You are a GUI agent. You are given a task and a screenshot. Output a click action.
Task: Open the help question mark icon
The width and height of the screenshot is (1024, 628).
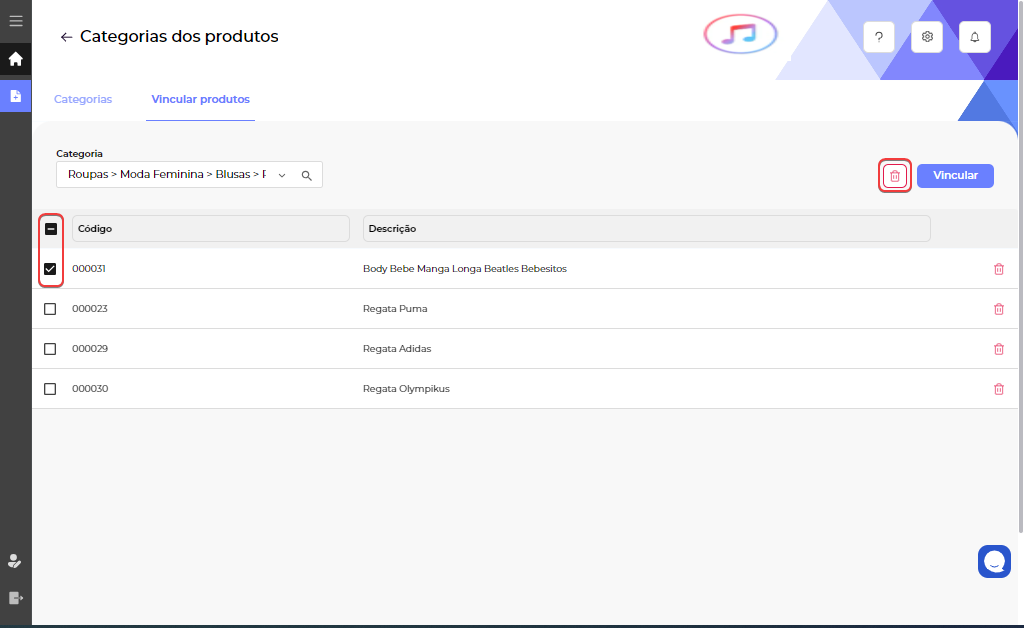878,37
